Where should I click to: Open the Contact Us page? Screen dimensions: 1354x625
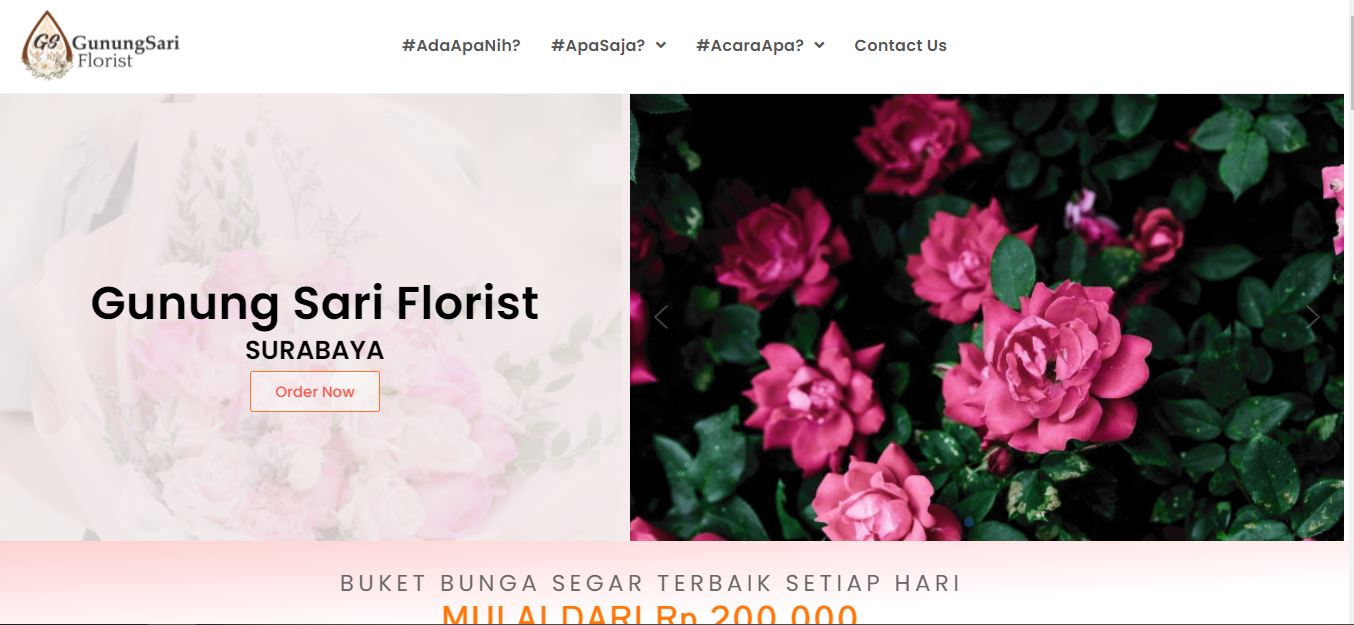coord(900,45)
